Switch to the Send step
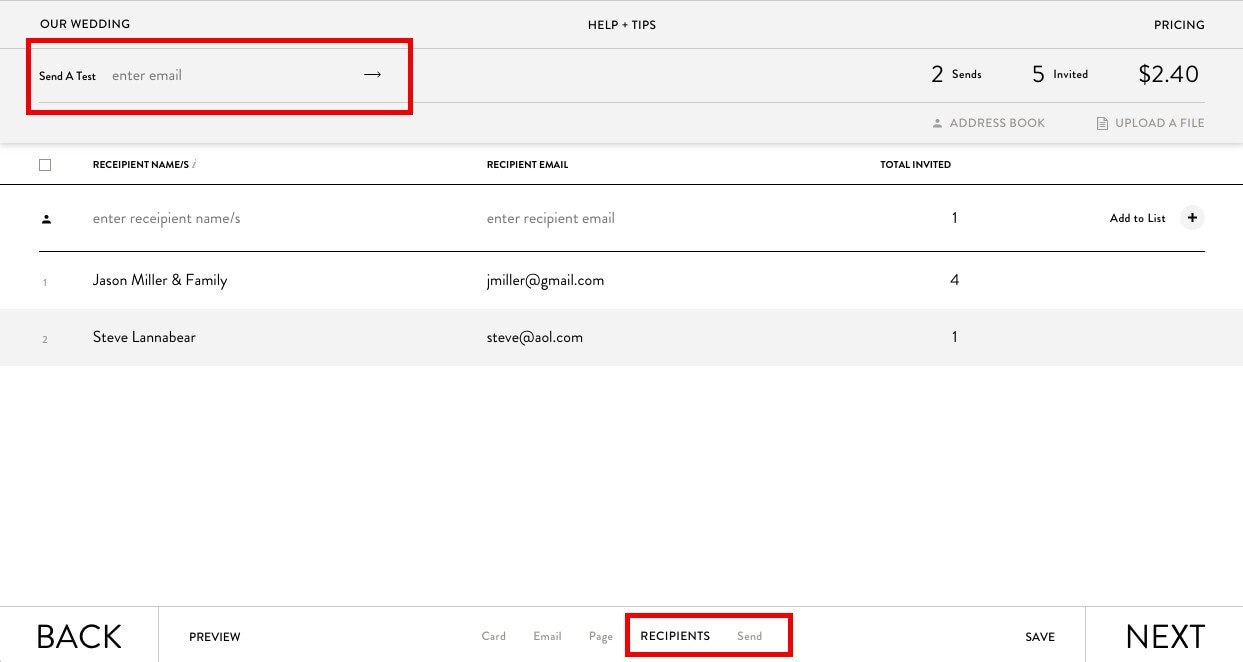This screenshot has height=662, width=1243. coord(749,636)
